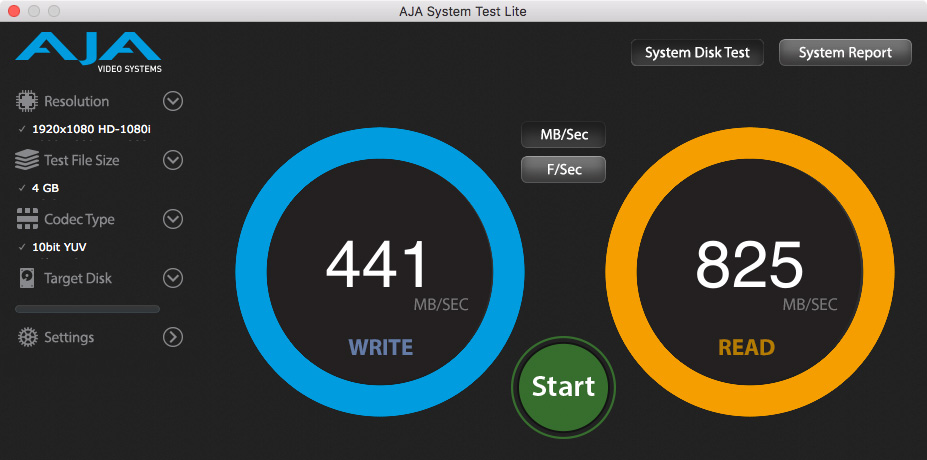Expand the Target Disk dropdown arrow
Viewport: 927px width, 460px height.
pyautogui.click(x=173, y=278)
